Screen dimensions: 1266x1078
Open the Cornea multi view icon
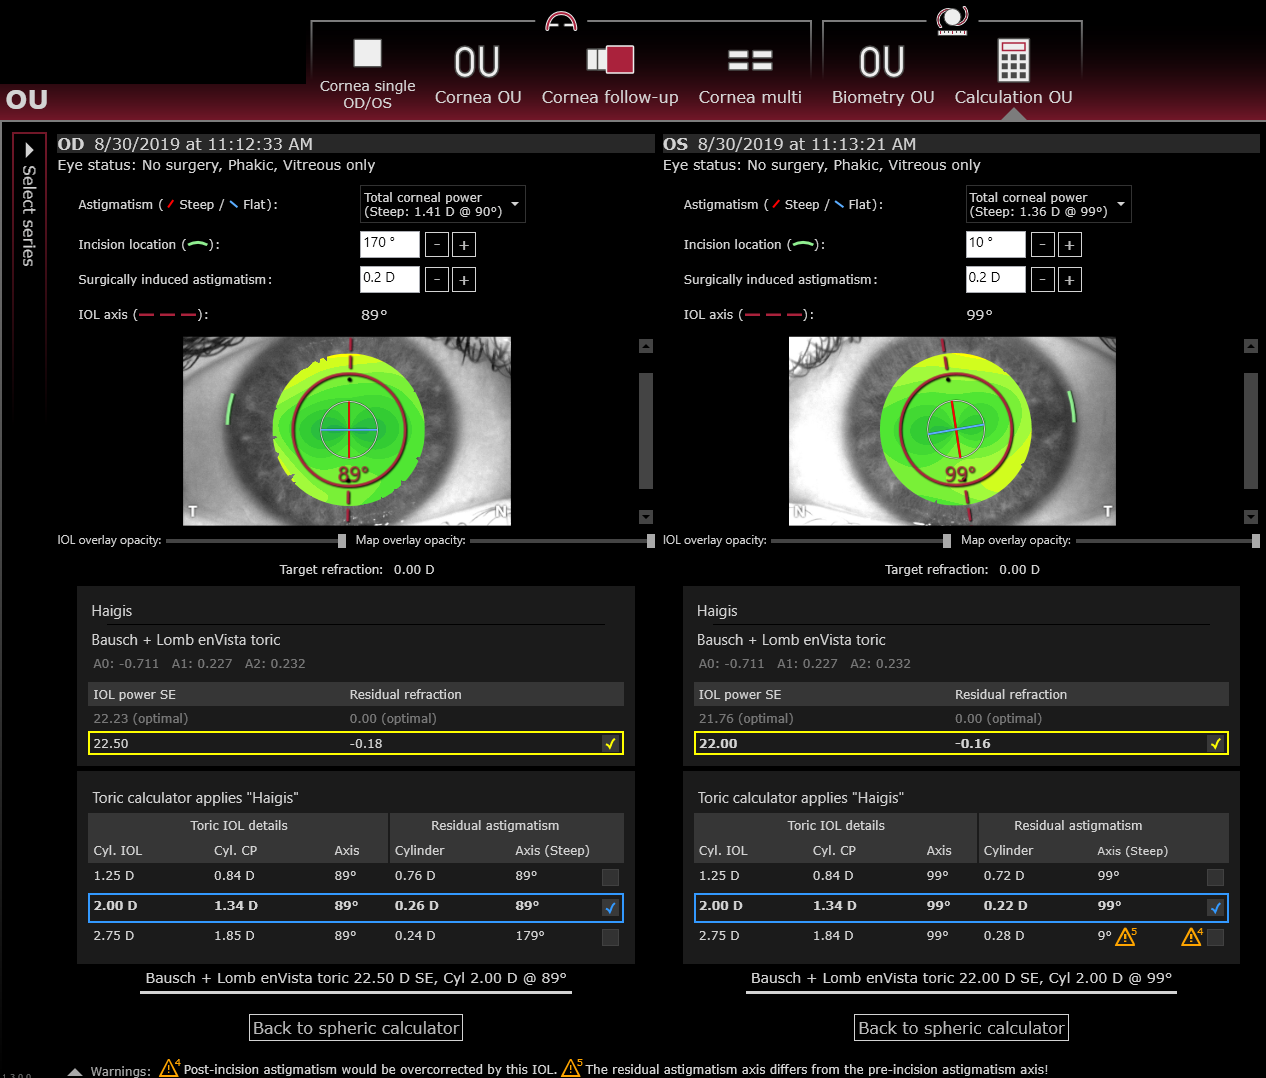[x=750, y=61]
